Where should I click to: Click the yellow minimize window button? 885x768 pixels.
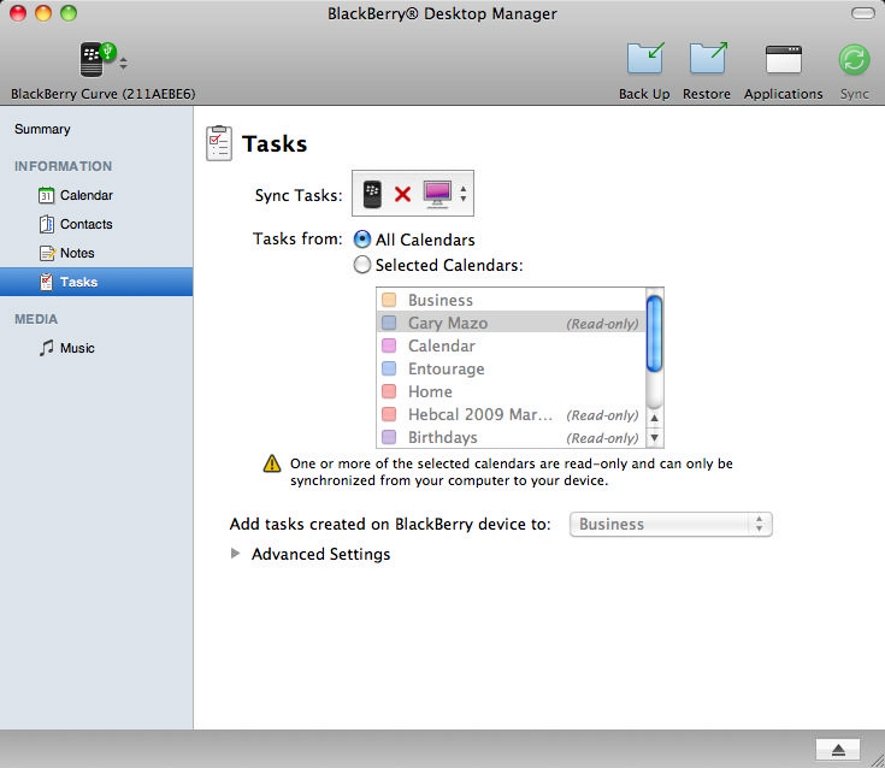click(43, 13)
